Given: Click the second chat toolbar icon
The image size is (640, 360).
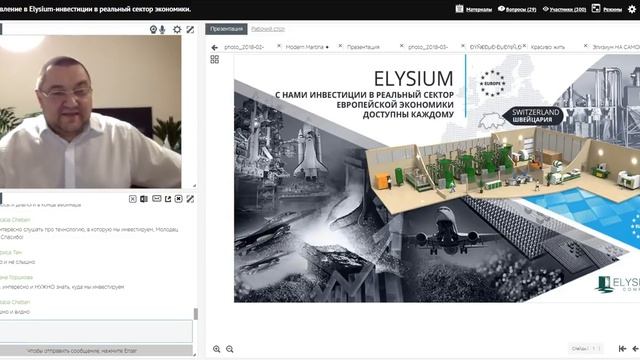Looking at the screenshot, I should click(x=144, y=199).
